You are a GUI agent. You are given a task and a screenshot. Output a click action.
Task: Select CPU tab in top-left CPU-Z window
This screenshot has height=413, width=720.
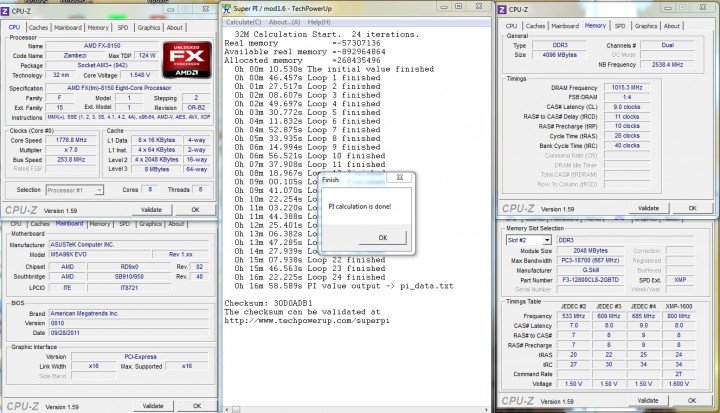tap(14, 27)
